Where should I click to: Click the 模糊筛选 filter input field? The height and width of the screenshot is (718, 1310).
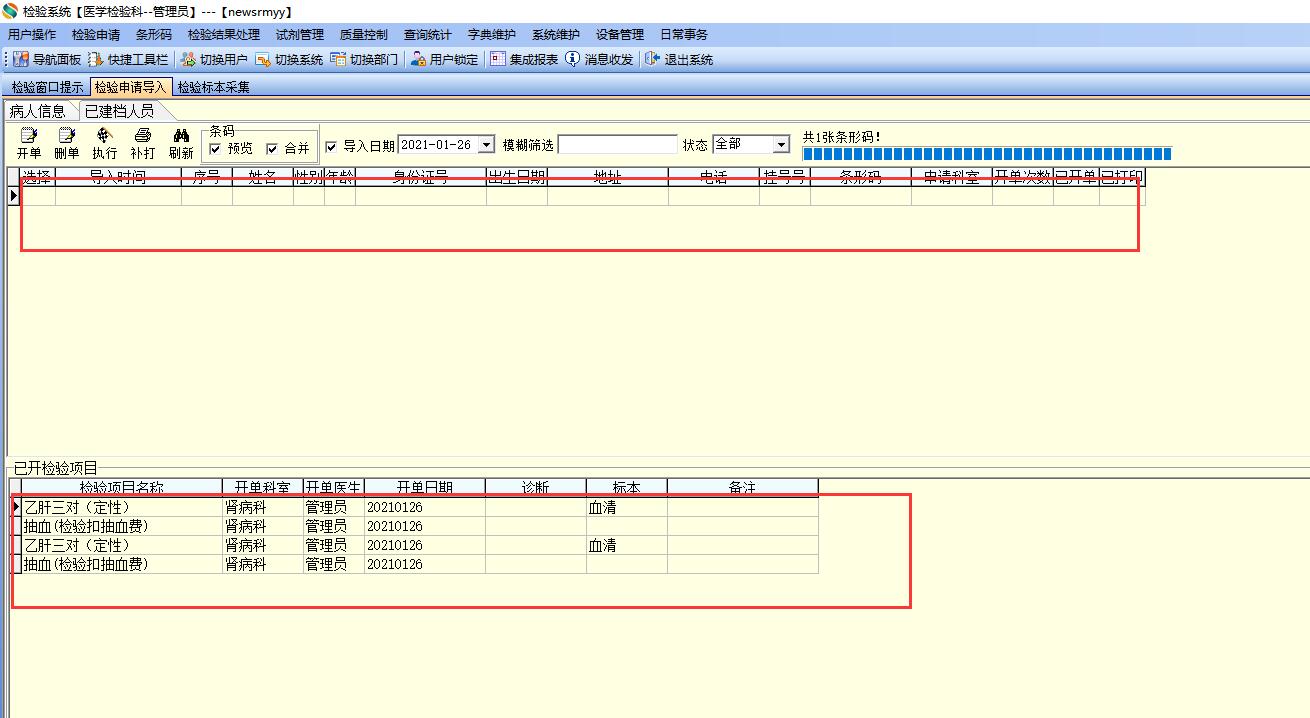(617, 145)
